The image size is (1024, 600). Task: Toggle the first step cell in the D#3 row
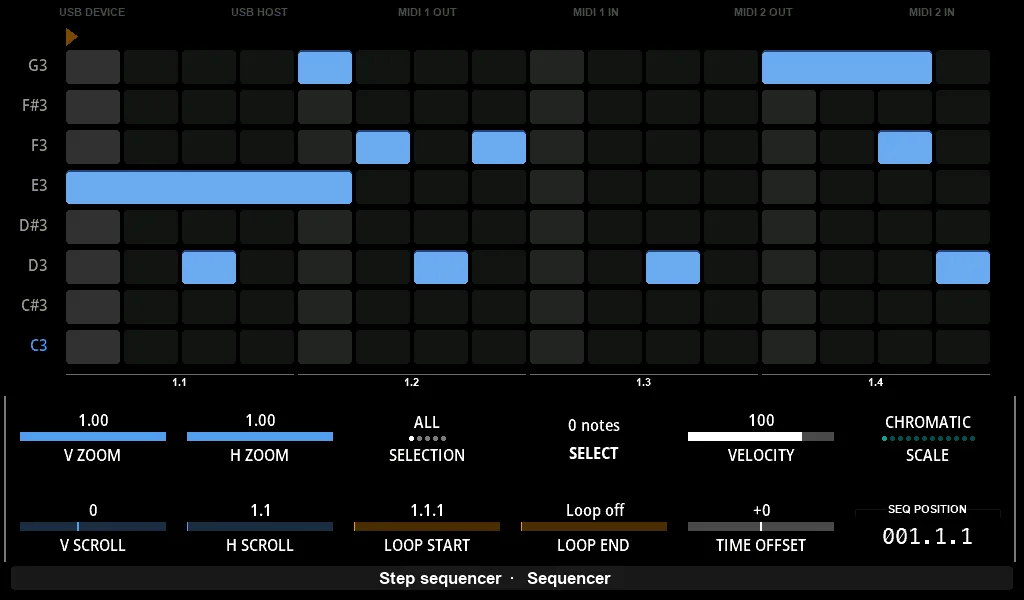click(x=93, y=227)
